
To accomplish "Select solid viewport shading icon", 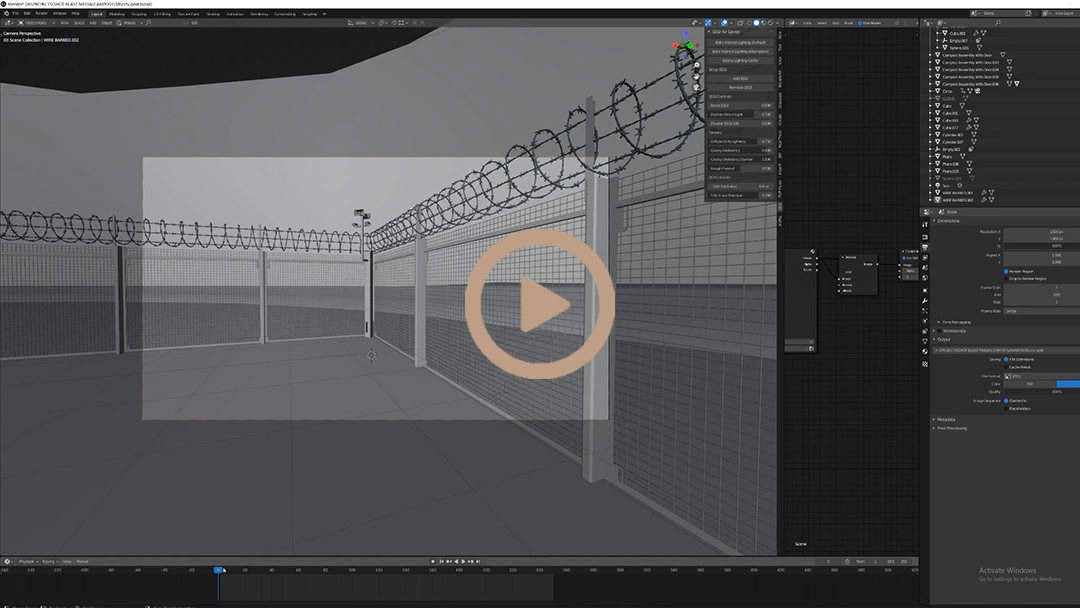I will coord(757,22).
